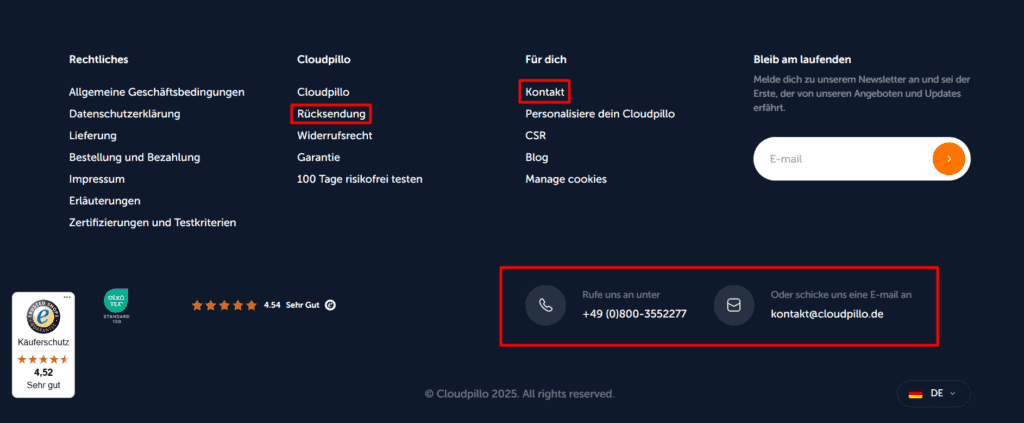This screenshot has width=1024, height=423.
Task: Expand the DE language dropdown
Action: [x=934, y=394]
